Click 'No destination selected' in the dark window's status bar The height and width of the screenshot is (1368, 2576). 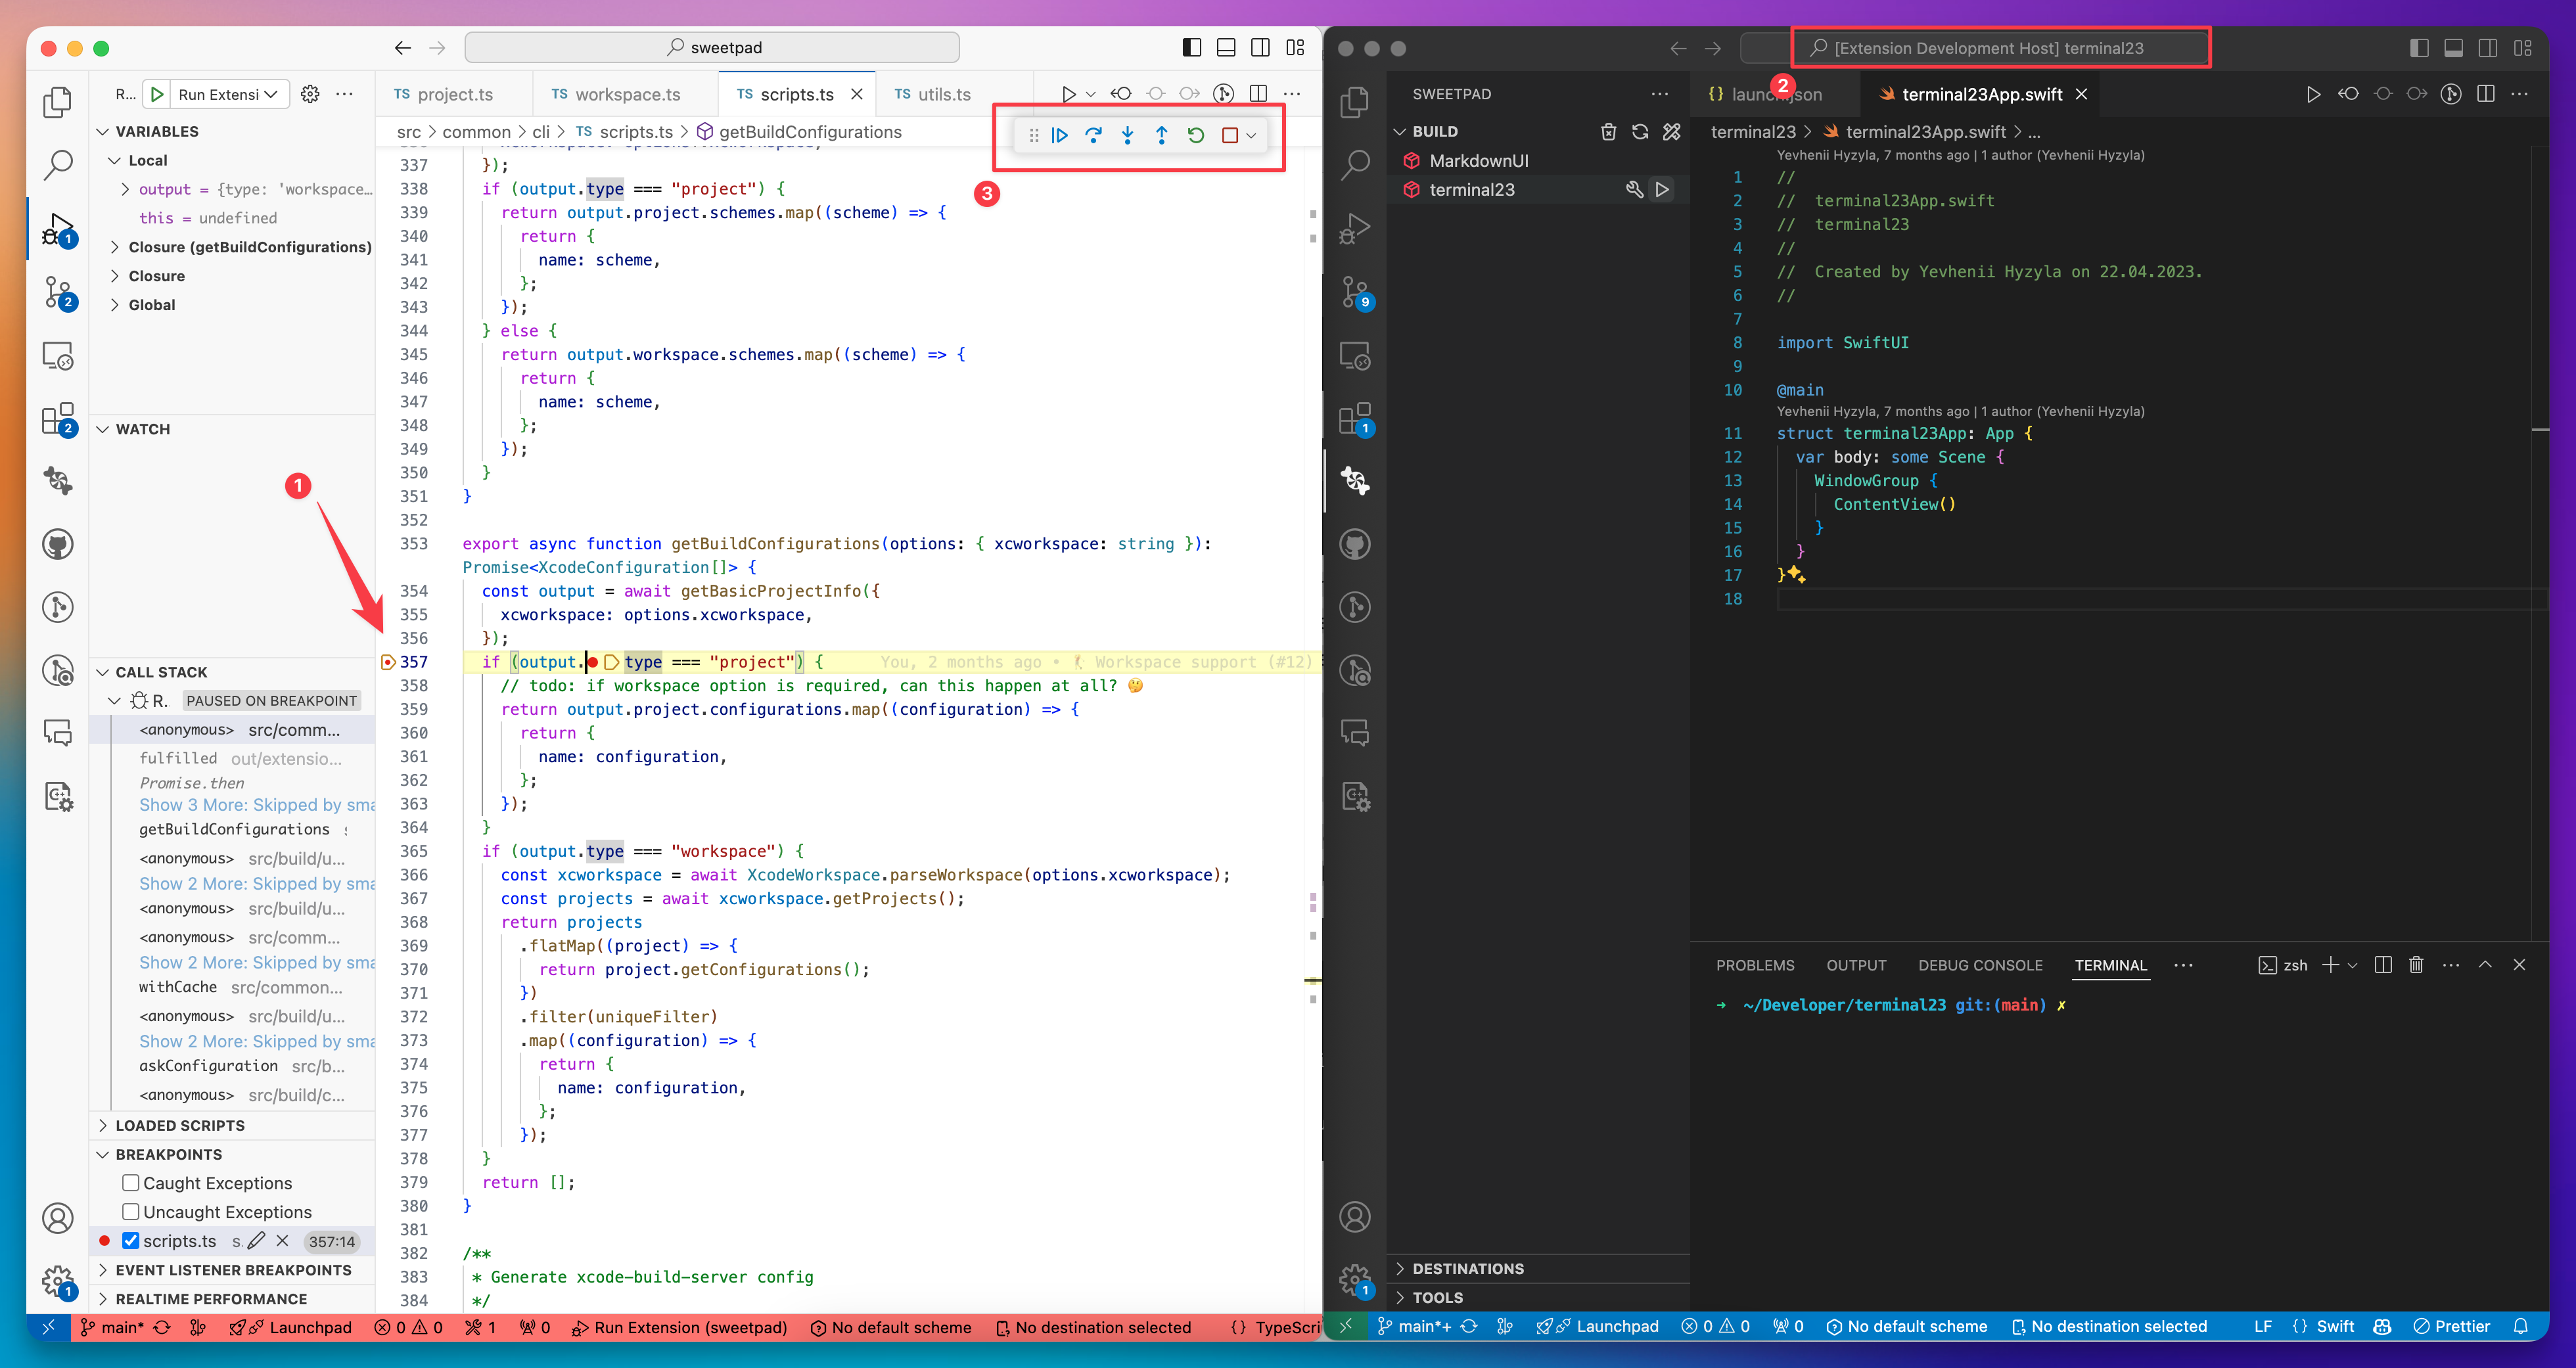coord(2109,1326)
